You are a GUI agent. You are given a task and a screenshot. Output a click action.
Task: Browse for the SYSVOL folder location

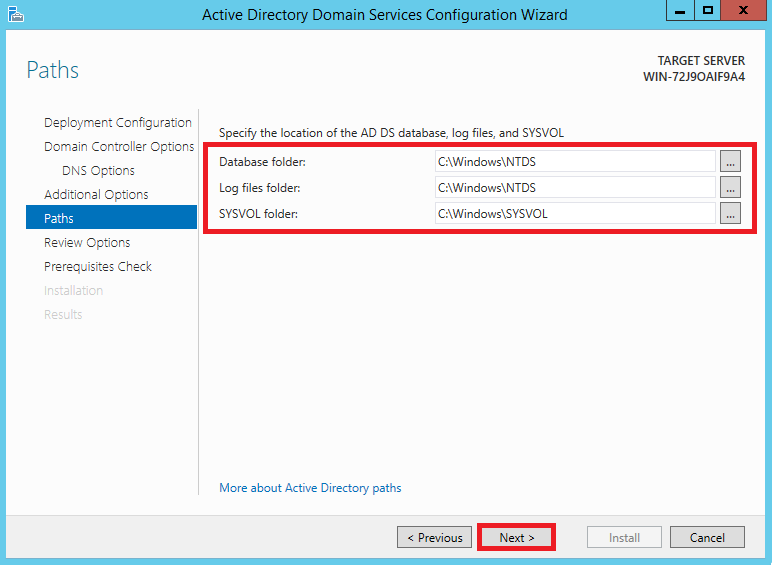730,214
